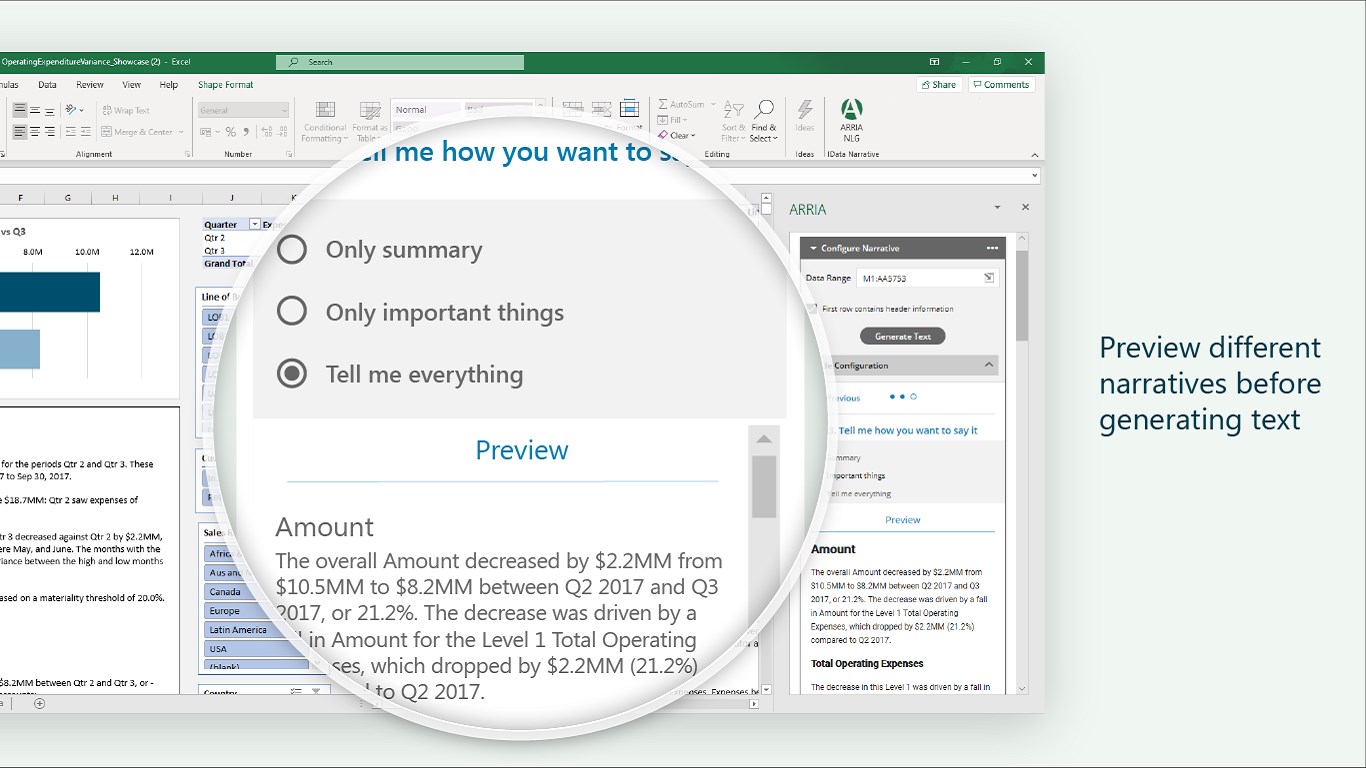Image resolution: width=1366 pixels, height=768 pixels.
Task: Toggle left text alignment
Action: (x=20, y=132)
